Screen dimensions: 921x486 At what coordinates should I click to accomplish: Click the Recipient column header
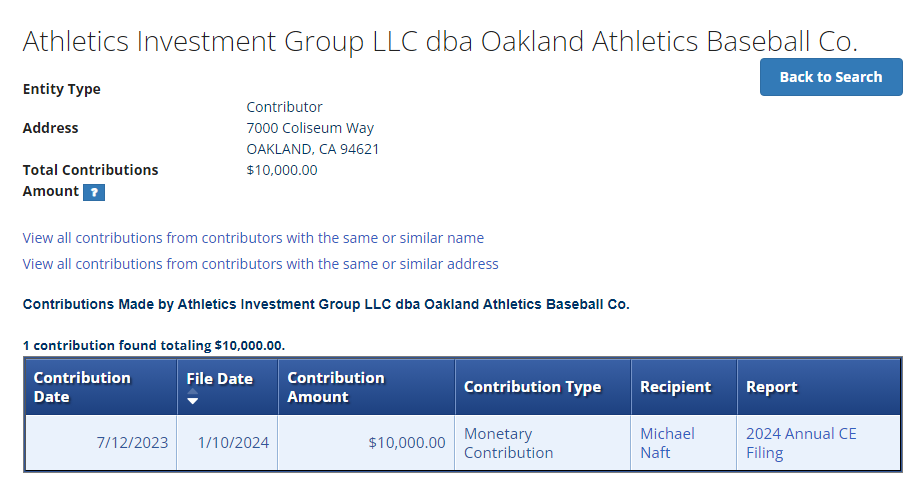675,387
